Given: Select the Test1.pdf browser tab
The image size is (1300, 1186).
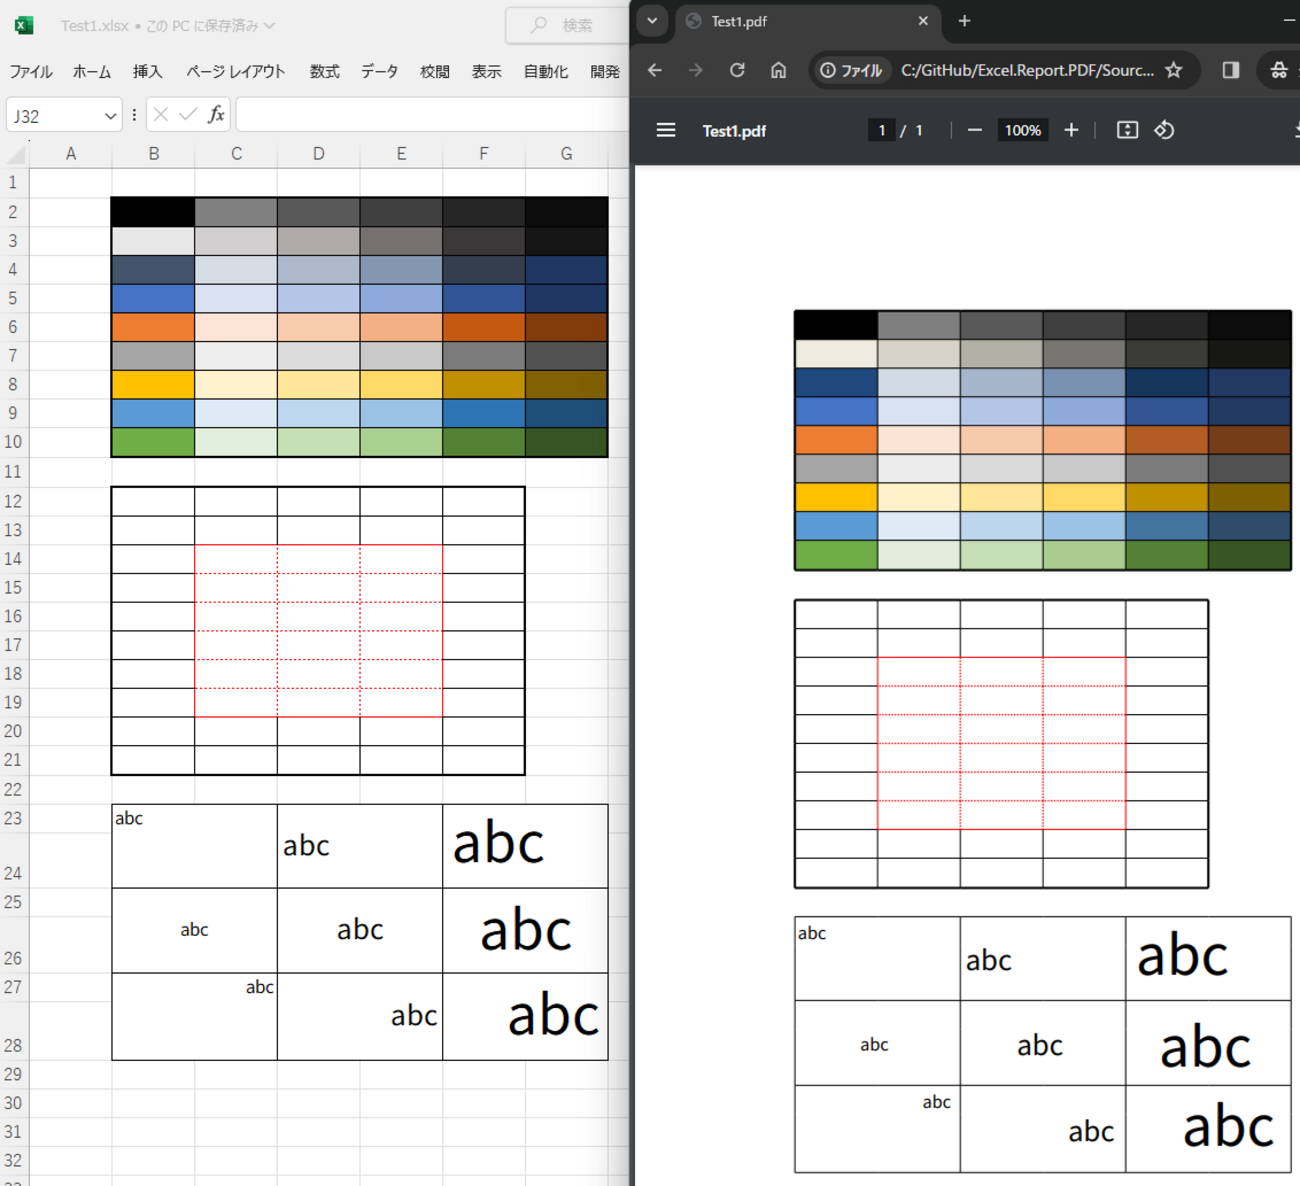Looking at the screenshot, I should (x=810, y=21).
